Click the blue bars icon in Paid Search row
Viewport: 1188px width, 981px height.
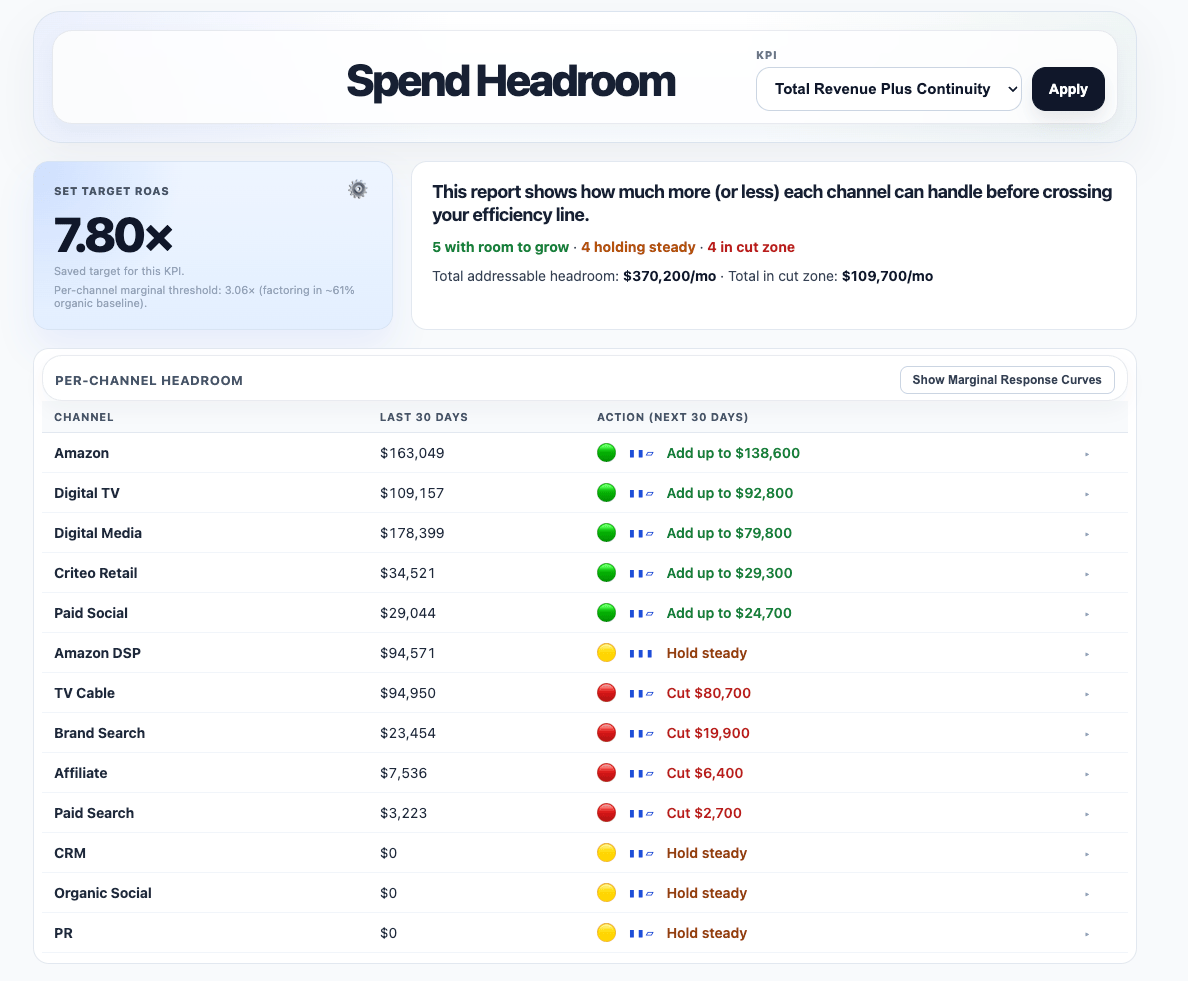tap(641, 814)
